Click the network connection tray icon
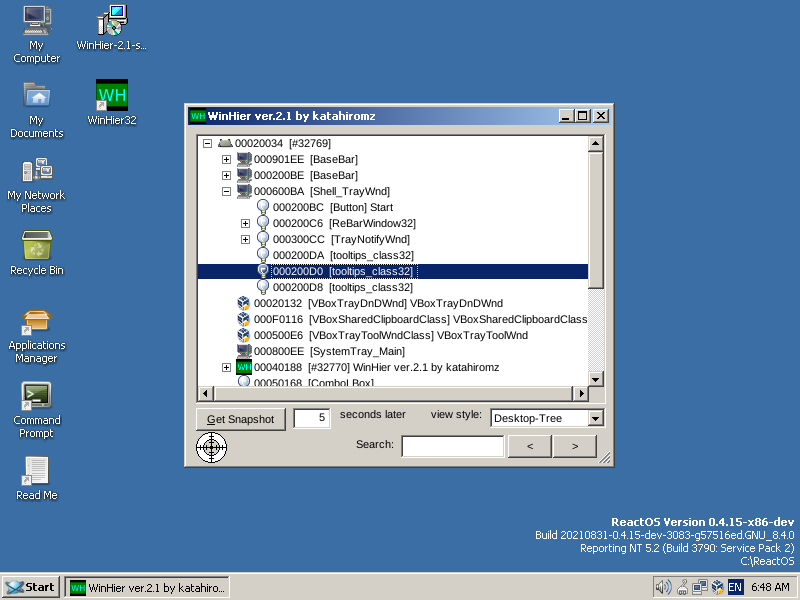Screen dimensions: 800x600 699,587
